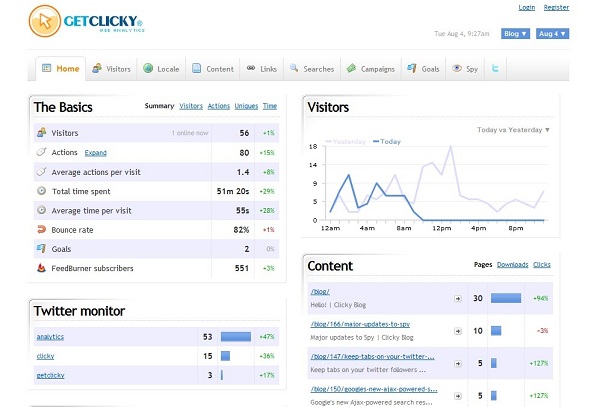This screenshot has height=407, width=600.
Task: Click the Register link
Action: (556, 7)
